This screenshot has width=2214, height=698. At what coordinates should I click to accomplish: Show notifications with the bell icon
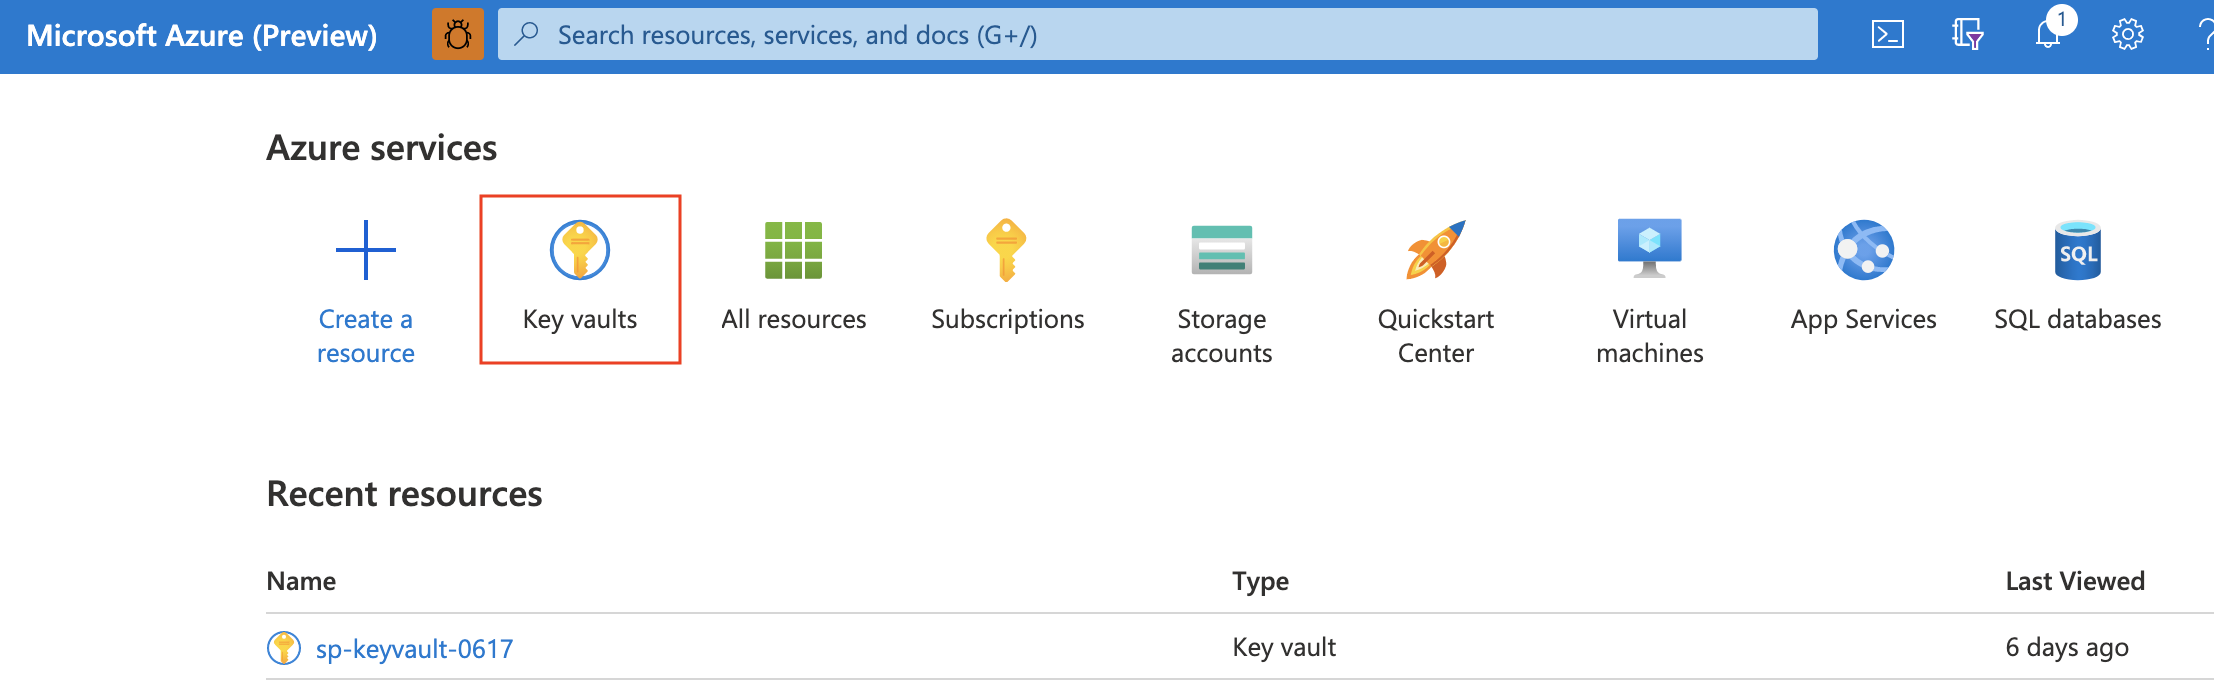[2048, 35]
